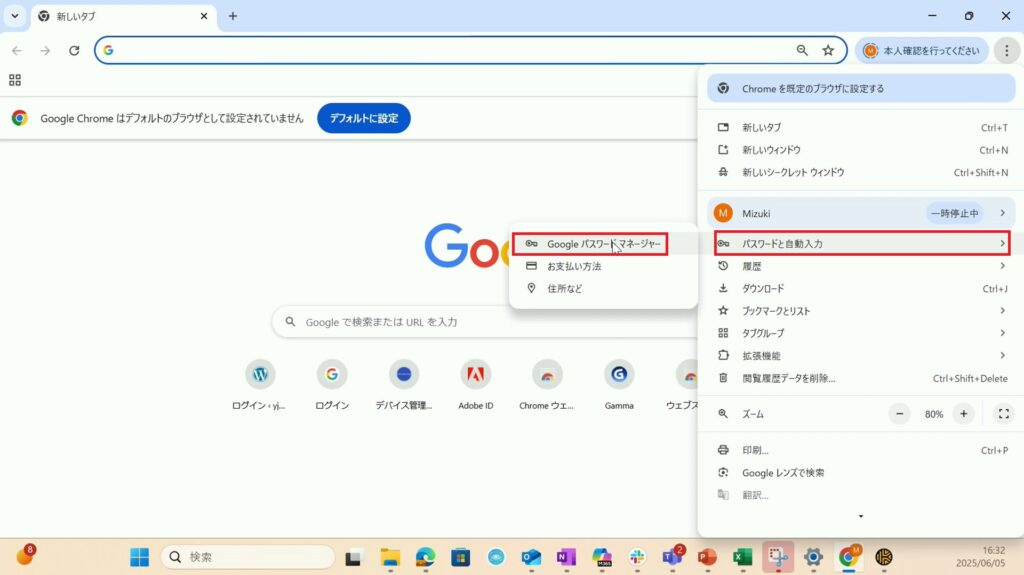
Task: Reload the page with the refresh icon
Action: point(74,50)
